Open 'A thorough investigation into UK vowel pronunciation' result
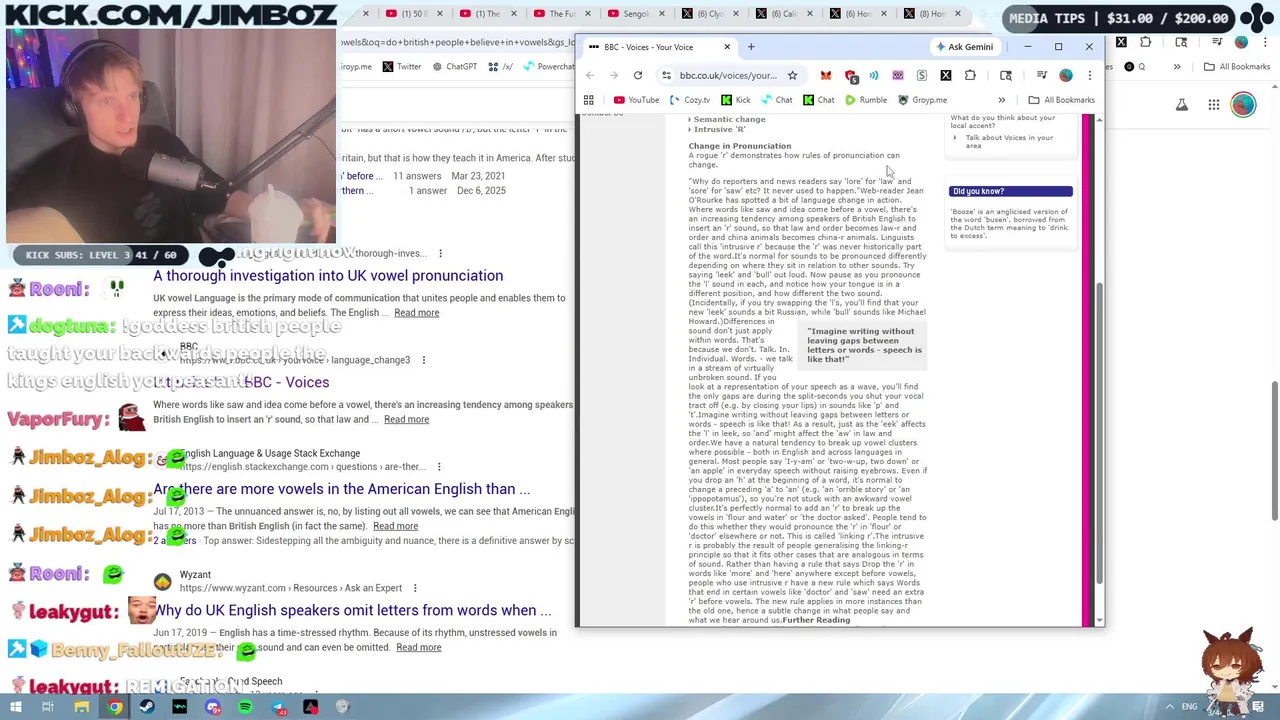The height and width of the screenshot is (720, 1280). (x=328, y=276)
